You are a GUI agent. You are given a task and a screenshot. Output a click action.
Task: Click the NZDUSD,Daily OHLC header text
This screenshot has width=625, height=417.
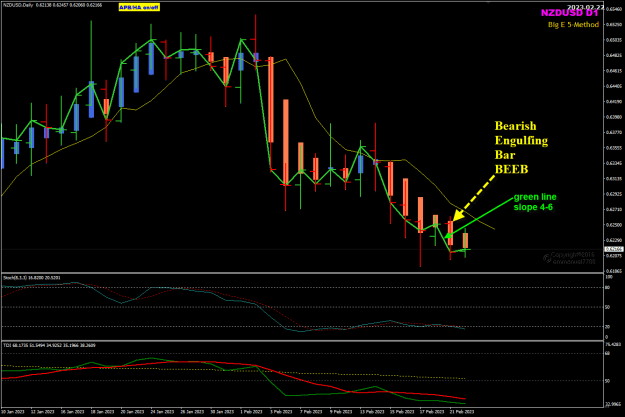pyautogui.click(x=52, y=5)
